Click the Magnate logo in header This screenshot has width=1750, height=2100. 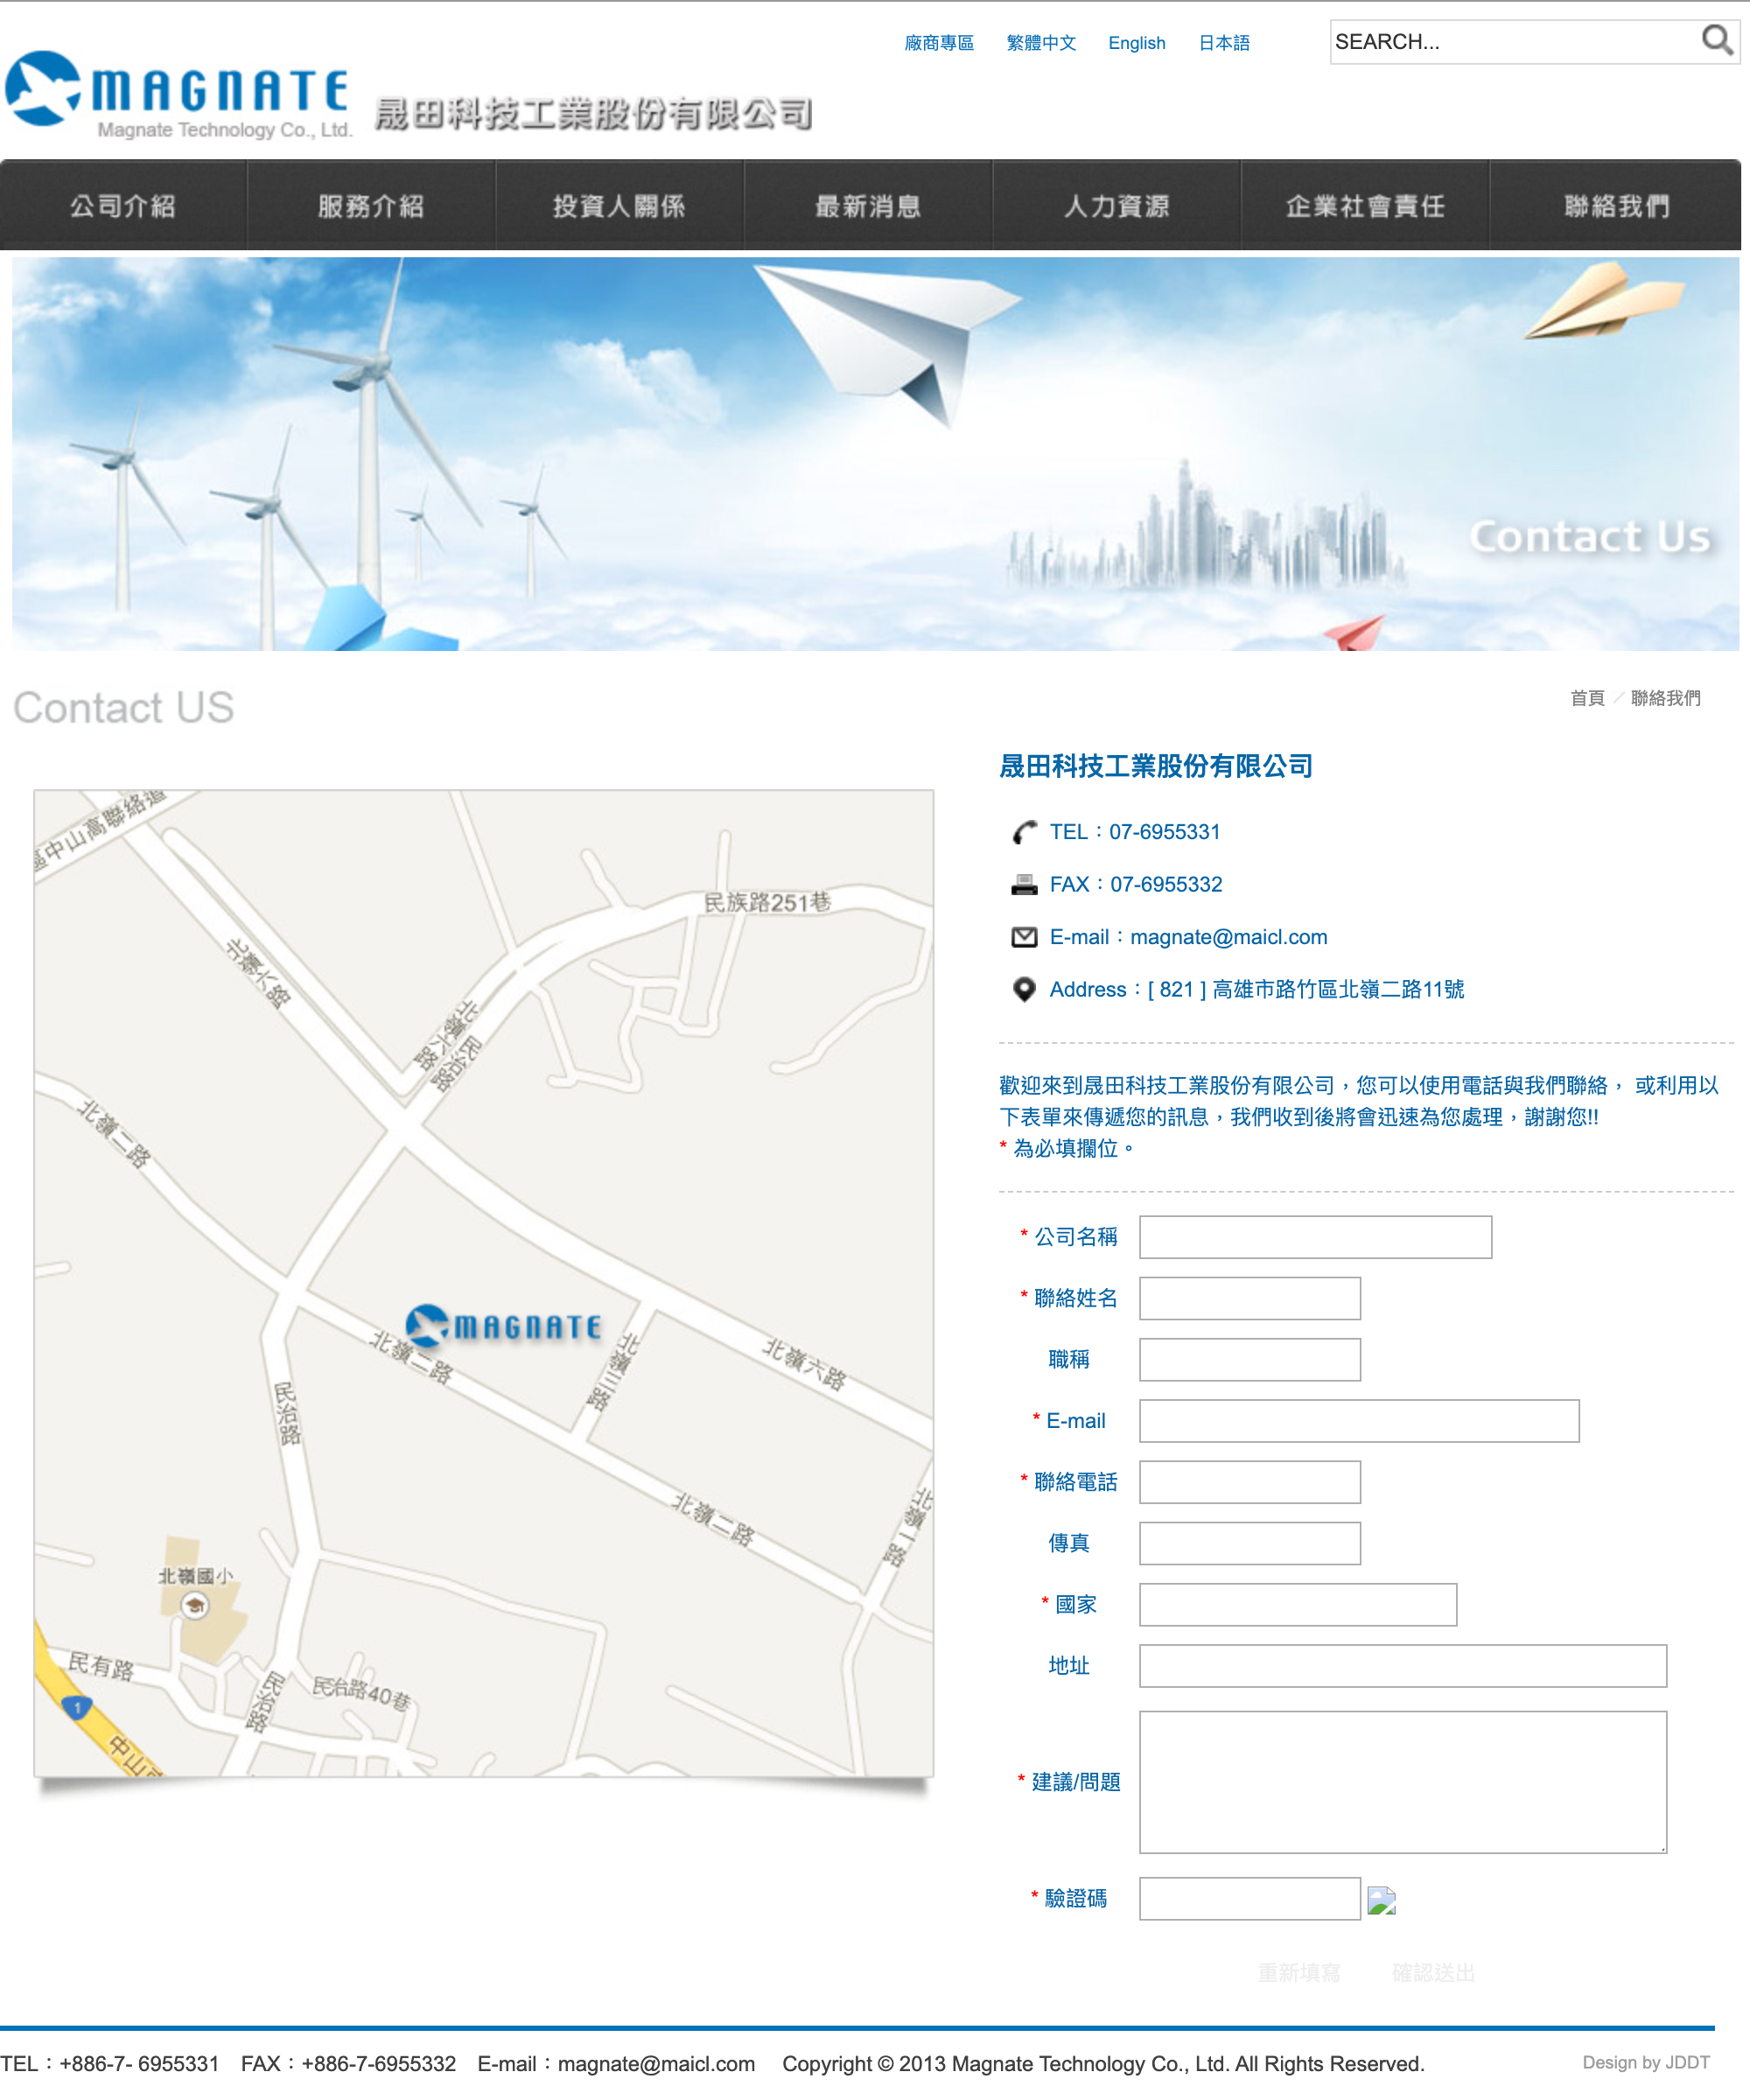pos(178,95)
